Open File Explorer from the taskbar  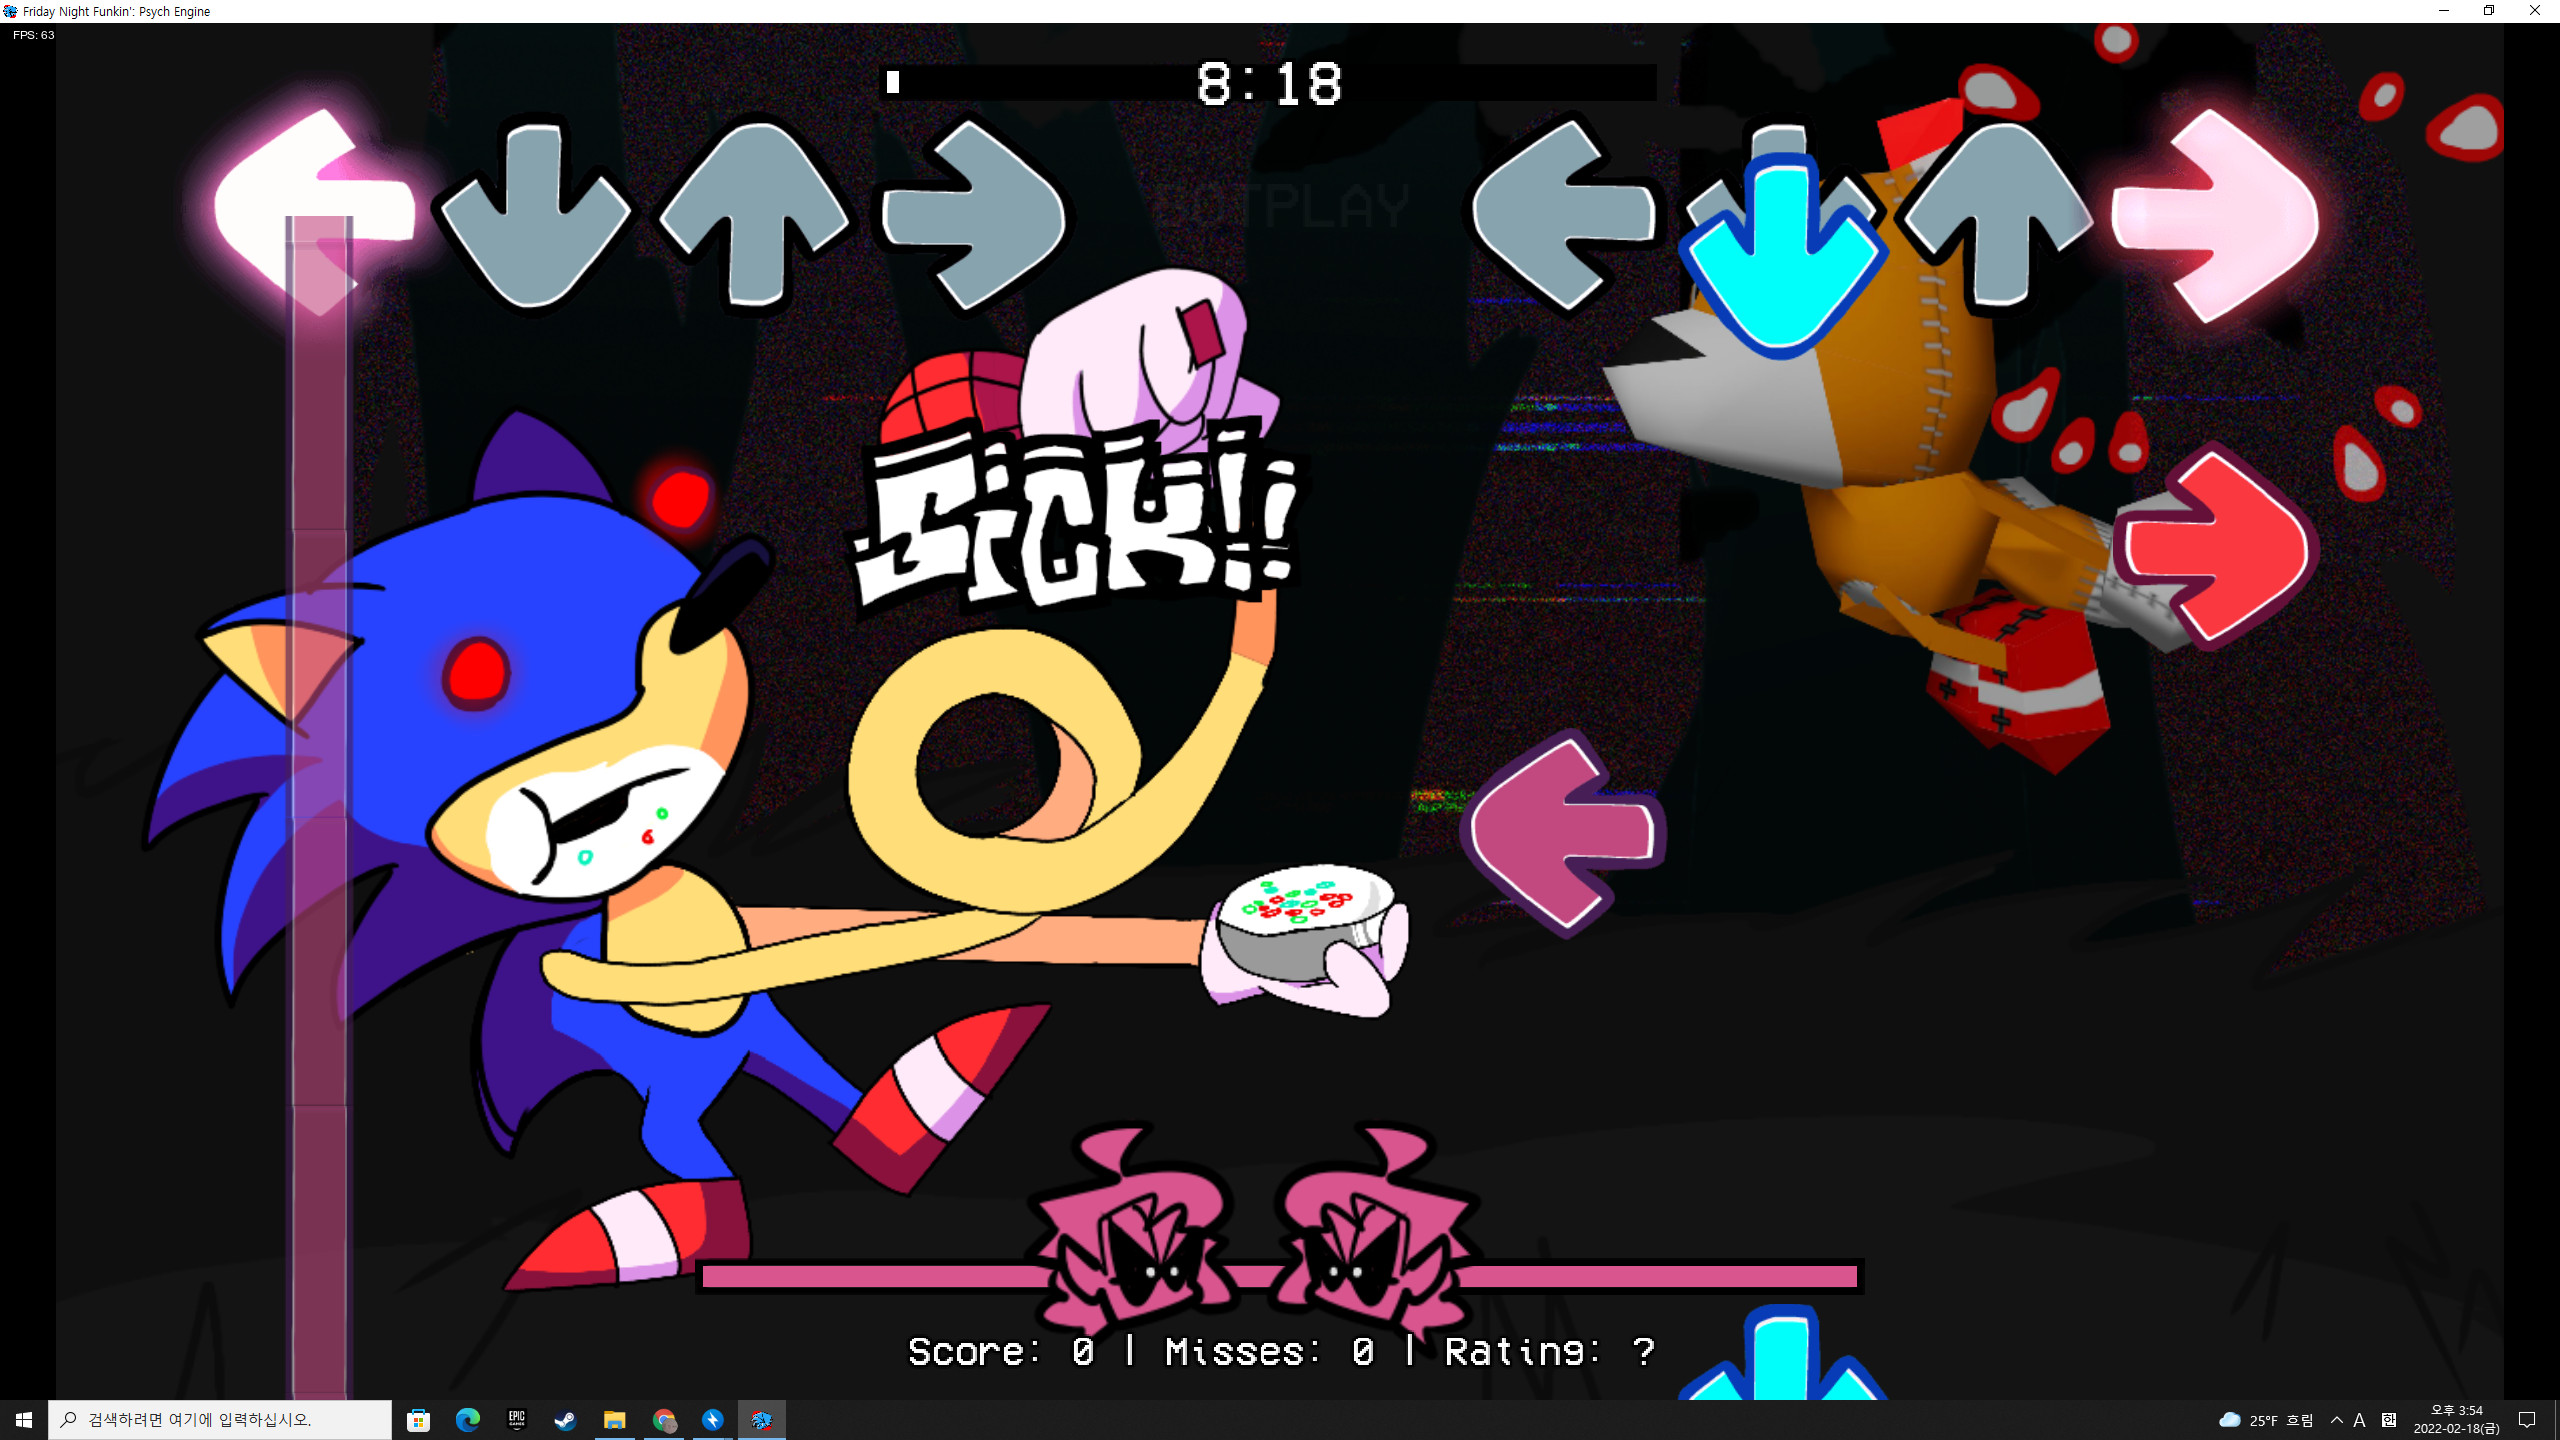[x=614, y=1420]
